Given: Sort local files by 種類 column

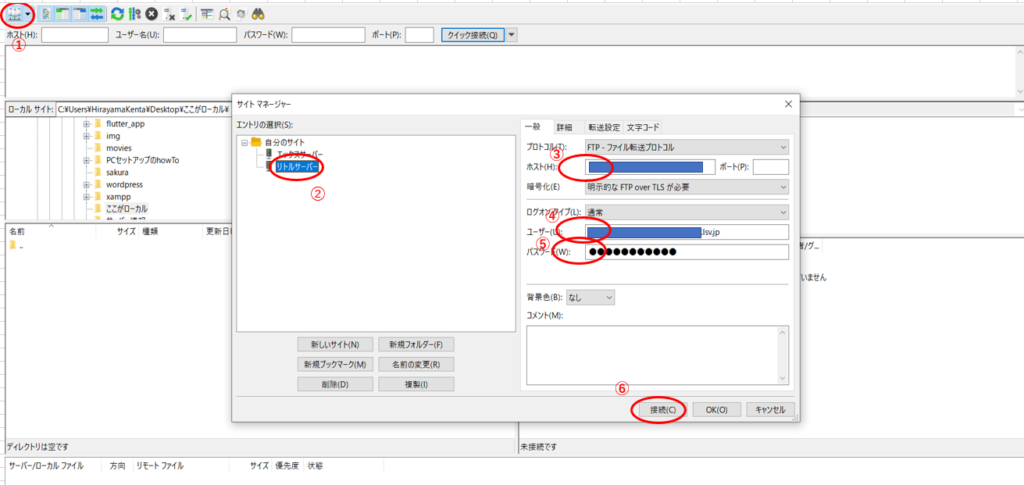Looking at the screenshot, I should (x=171, y=230).
